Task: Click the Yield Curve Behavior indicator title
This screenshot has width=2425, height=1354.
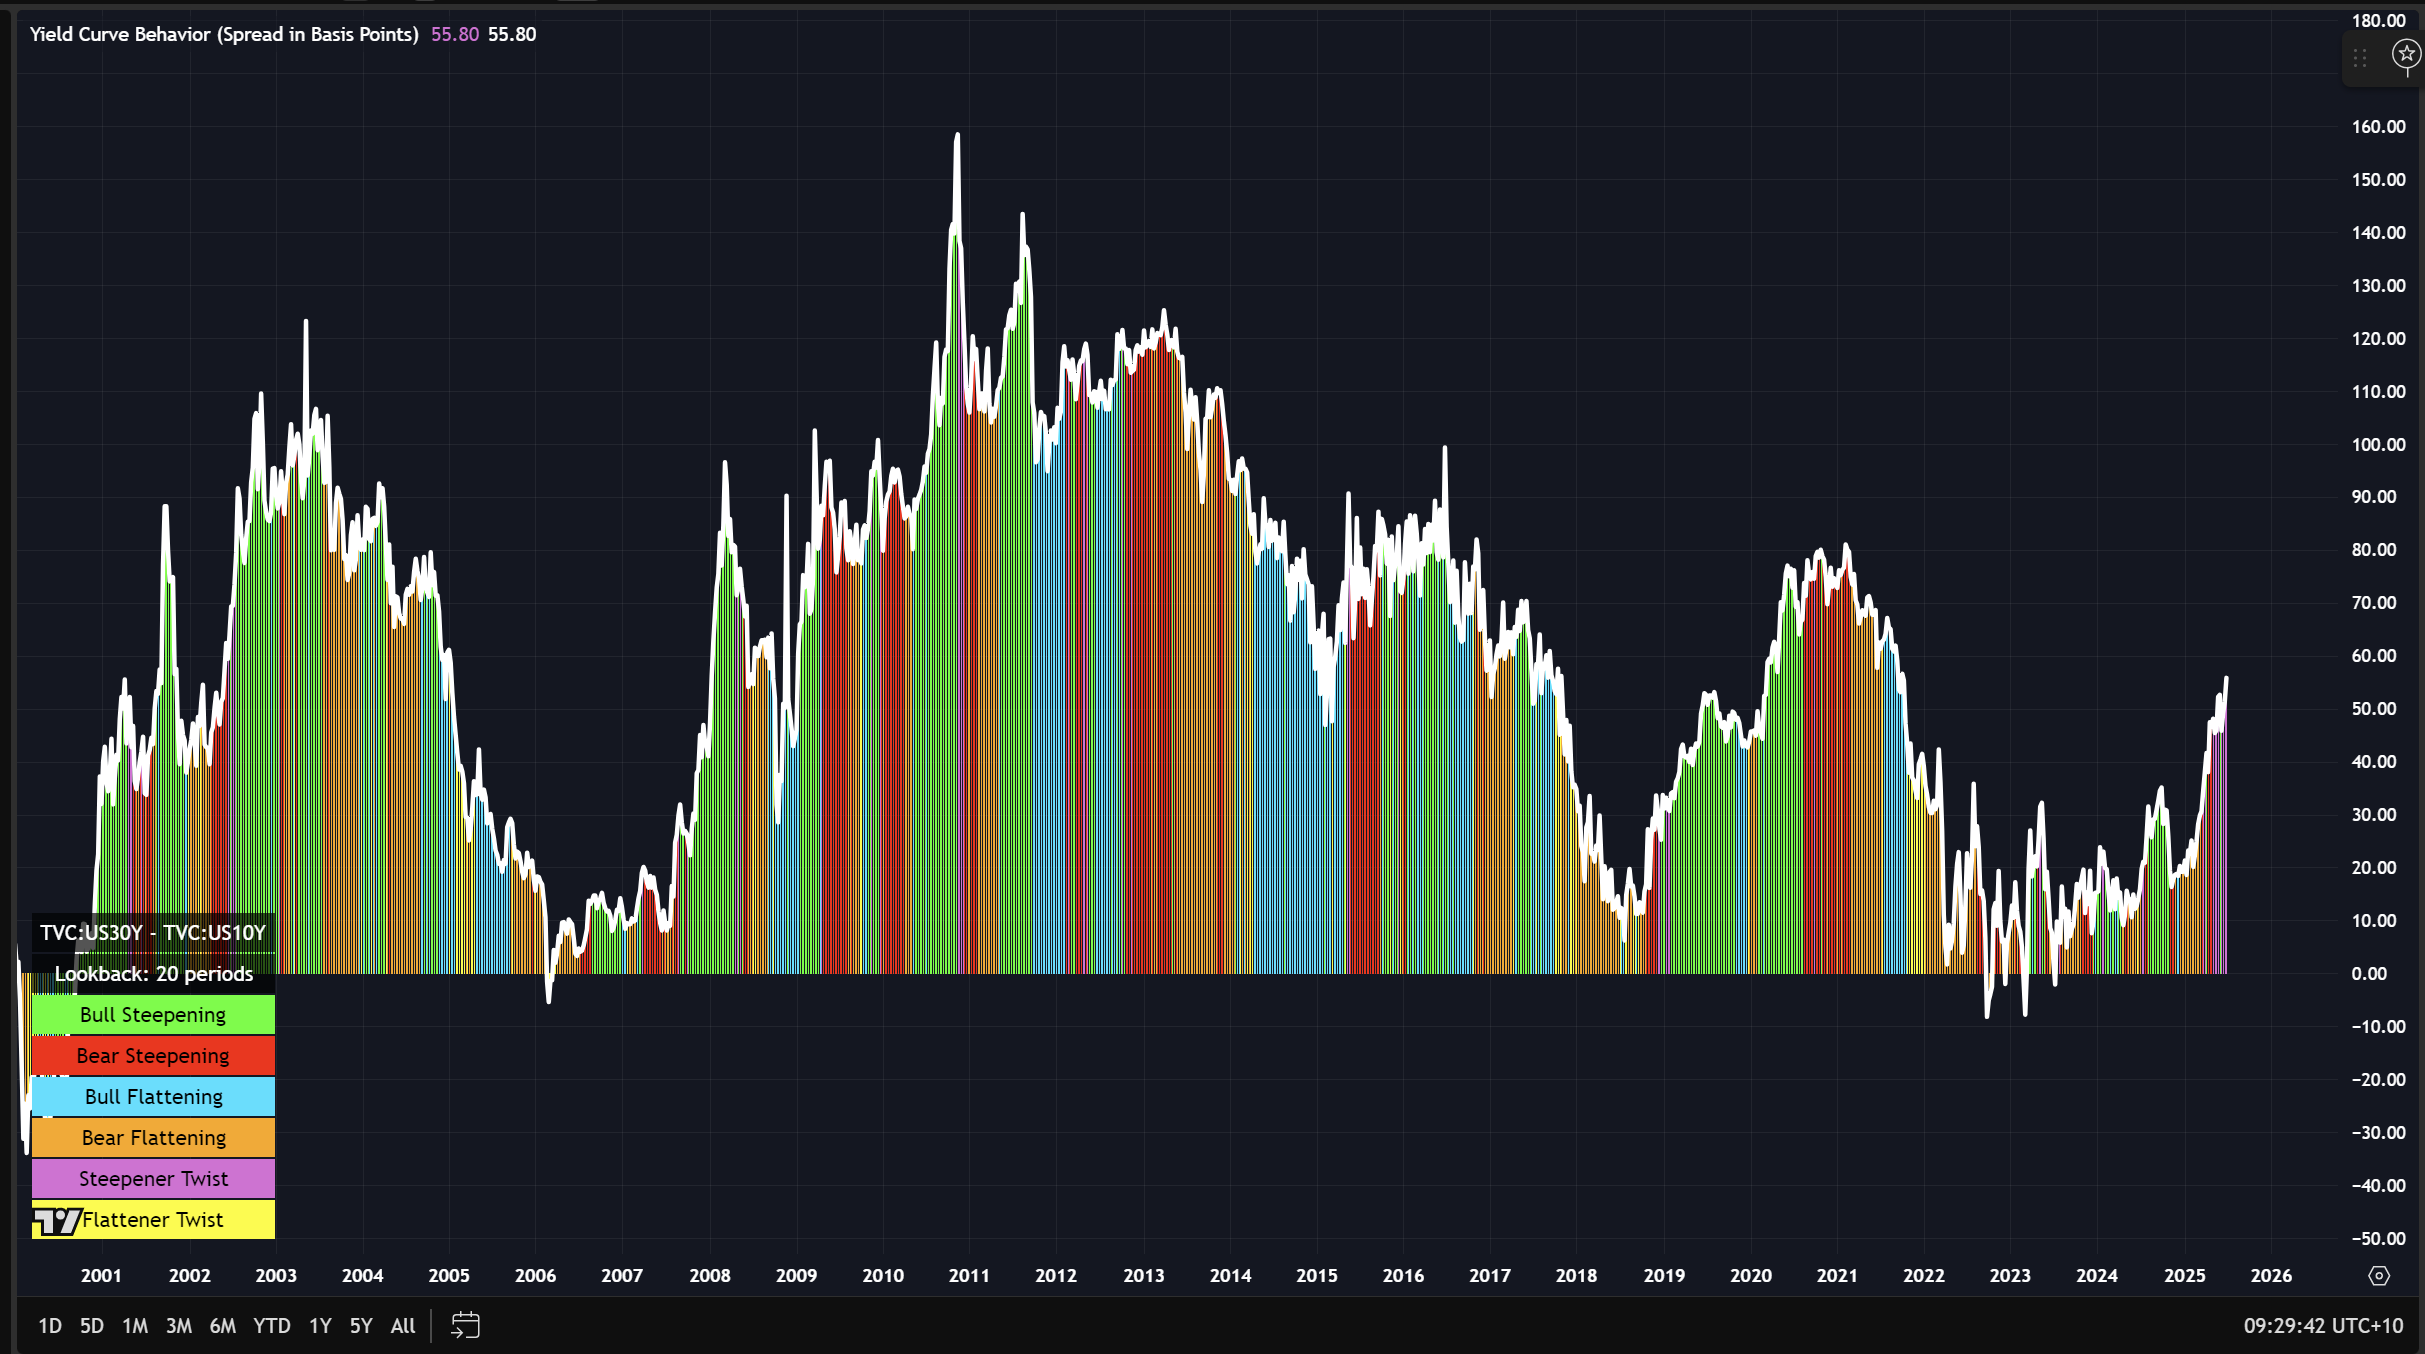Action: click(x=224, y=34)
